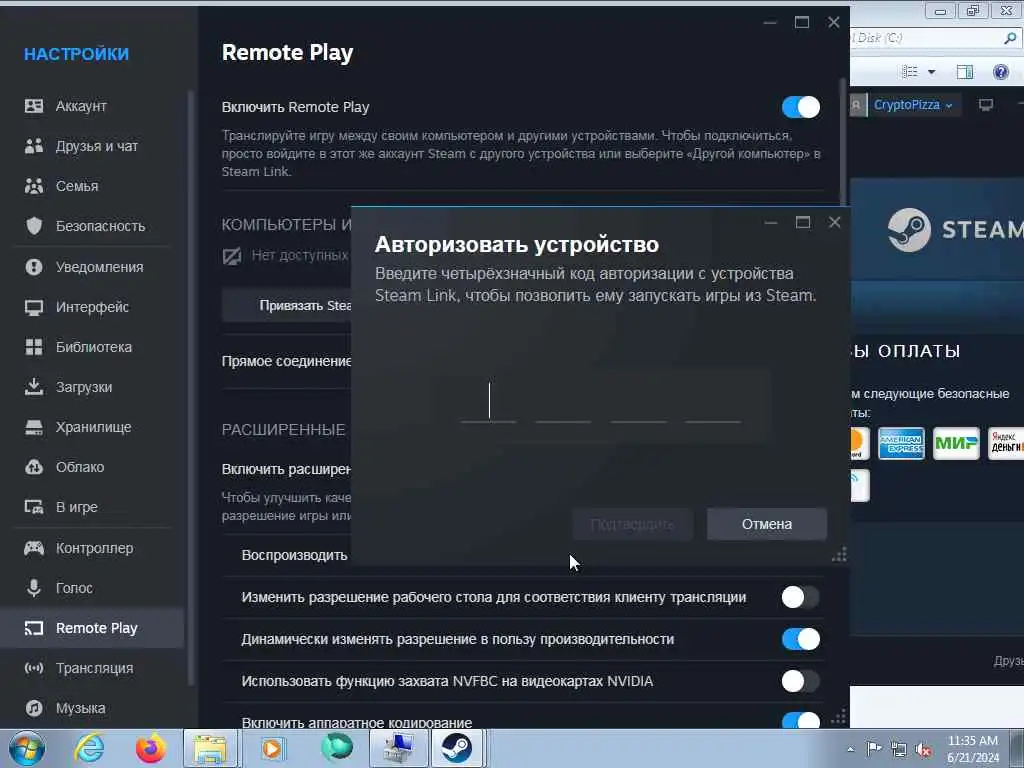
Task: Expand the Explorer view options dropdown arrow
Action: 932,72
